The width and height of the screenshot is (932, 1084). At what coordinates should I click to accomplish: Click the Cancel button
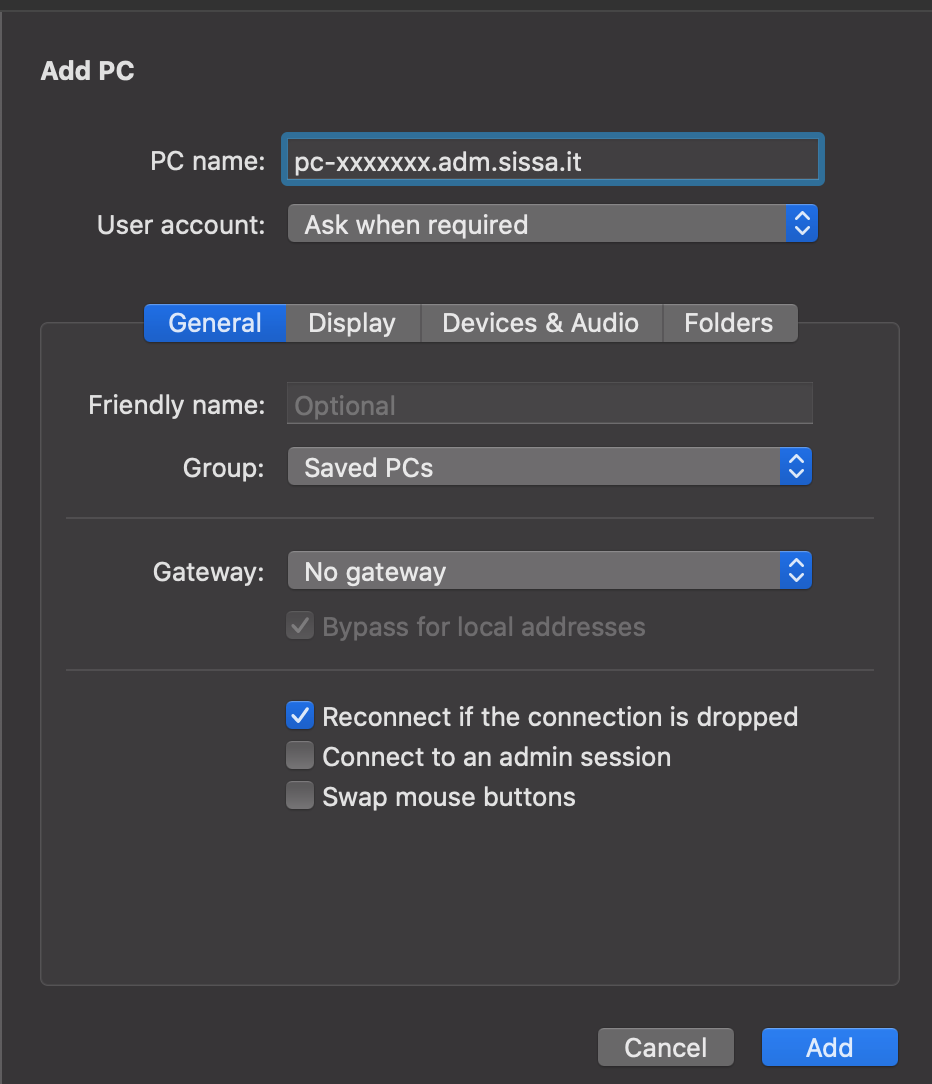[666, 1047]
